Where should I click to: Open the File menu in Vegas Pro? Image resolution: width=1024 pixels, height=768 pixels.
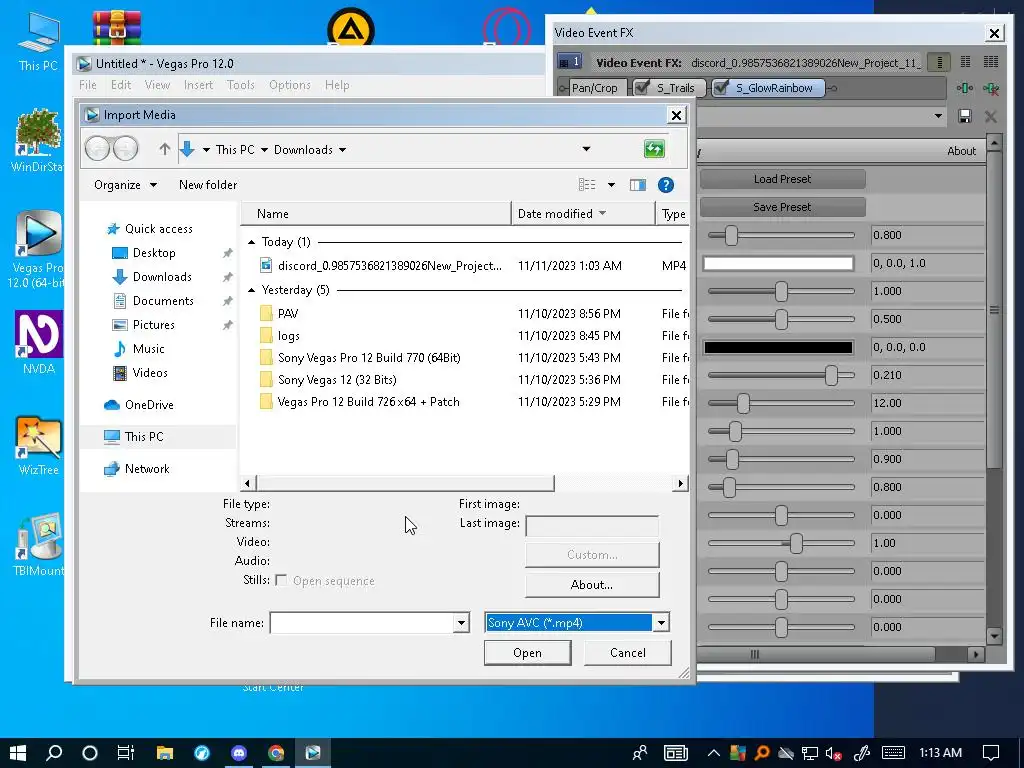click(88, 85)
